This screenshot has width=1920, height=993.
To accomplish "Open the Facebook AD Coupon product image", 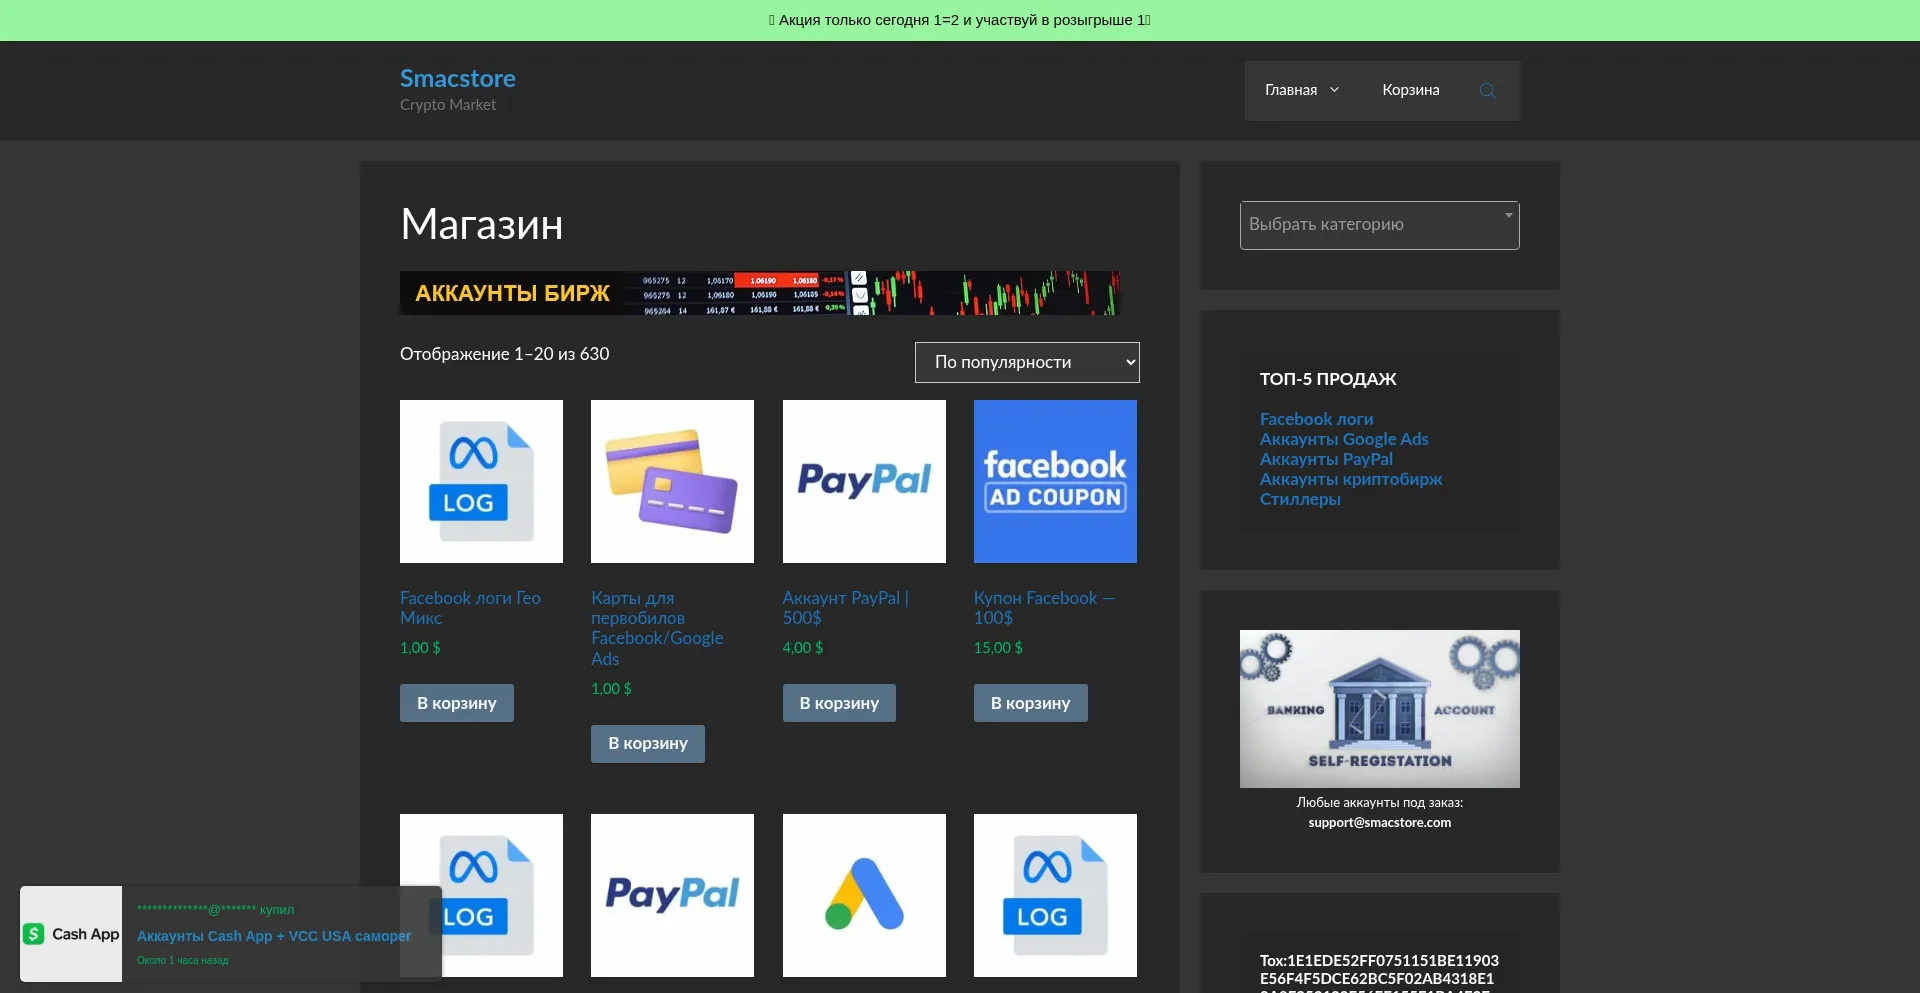I will click(1055, 481).
